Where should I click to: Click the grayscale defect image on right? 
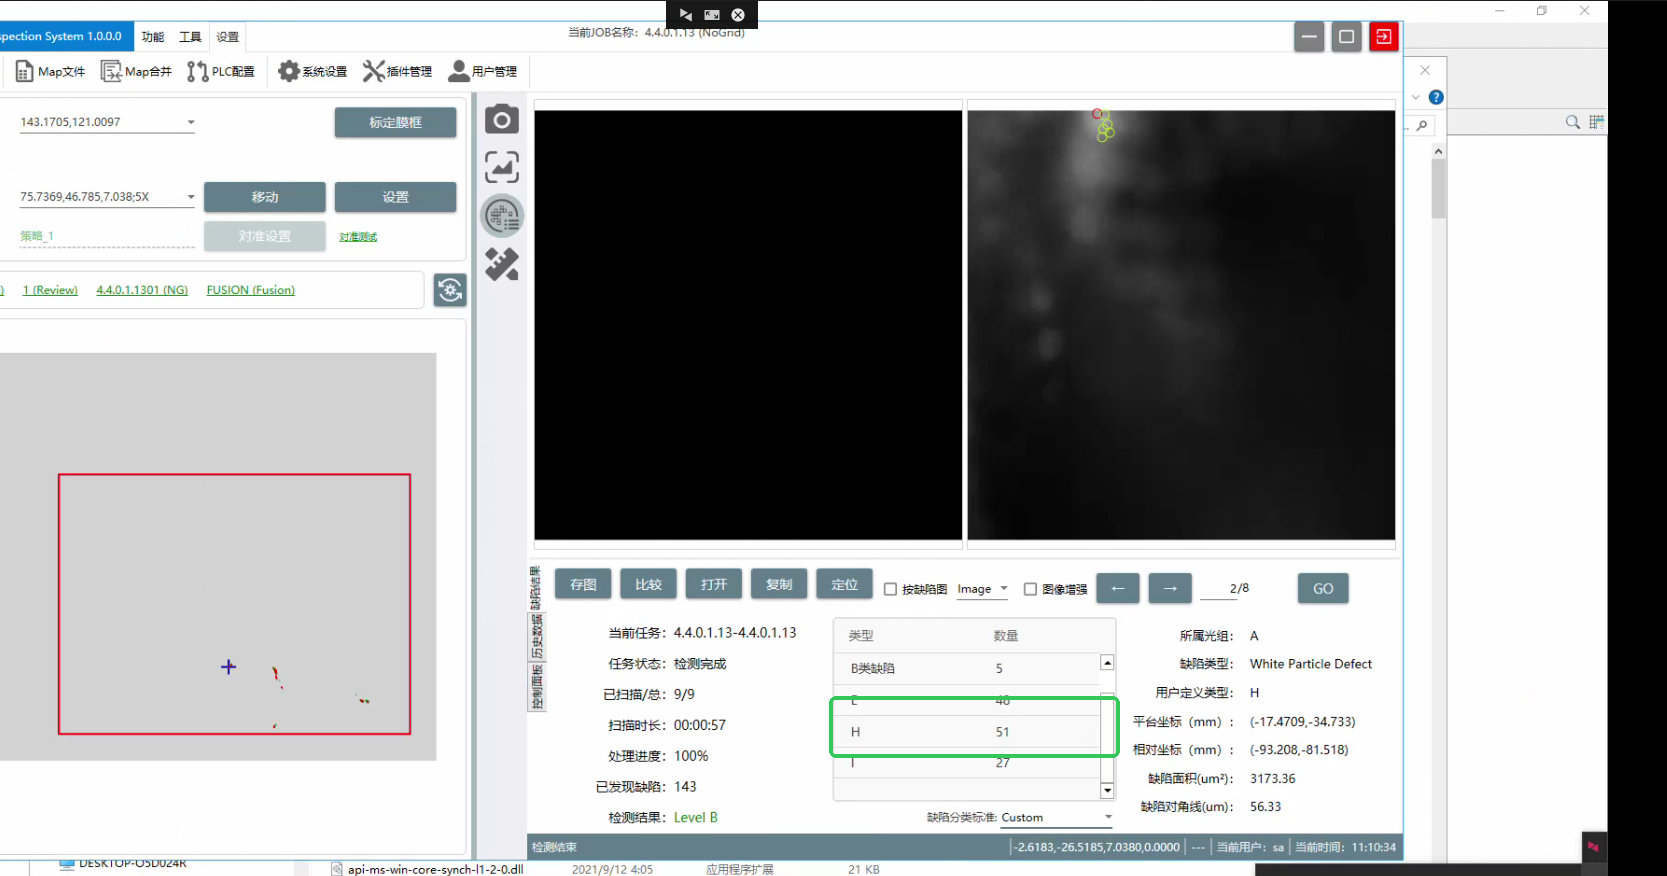(1181, 325)
